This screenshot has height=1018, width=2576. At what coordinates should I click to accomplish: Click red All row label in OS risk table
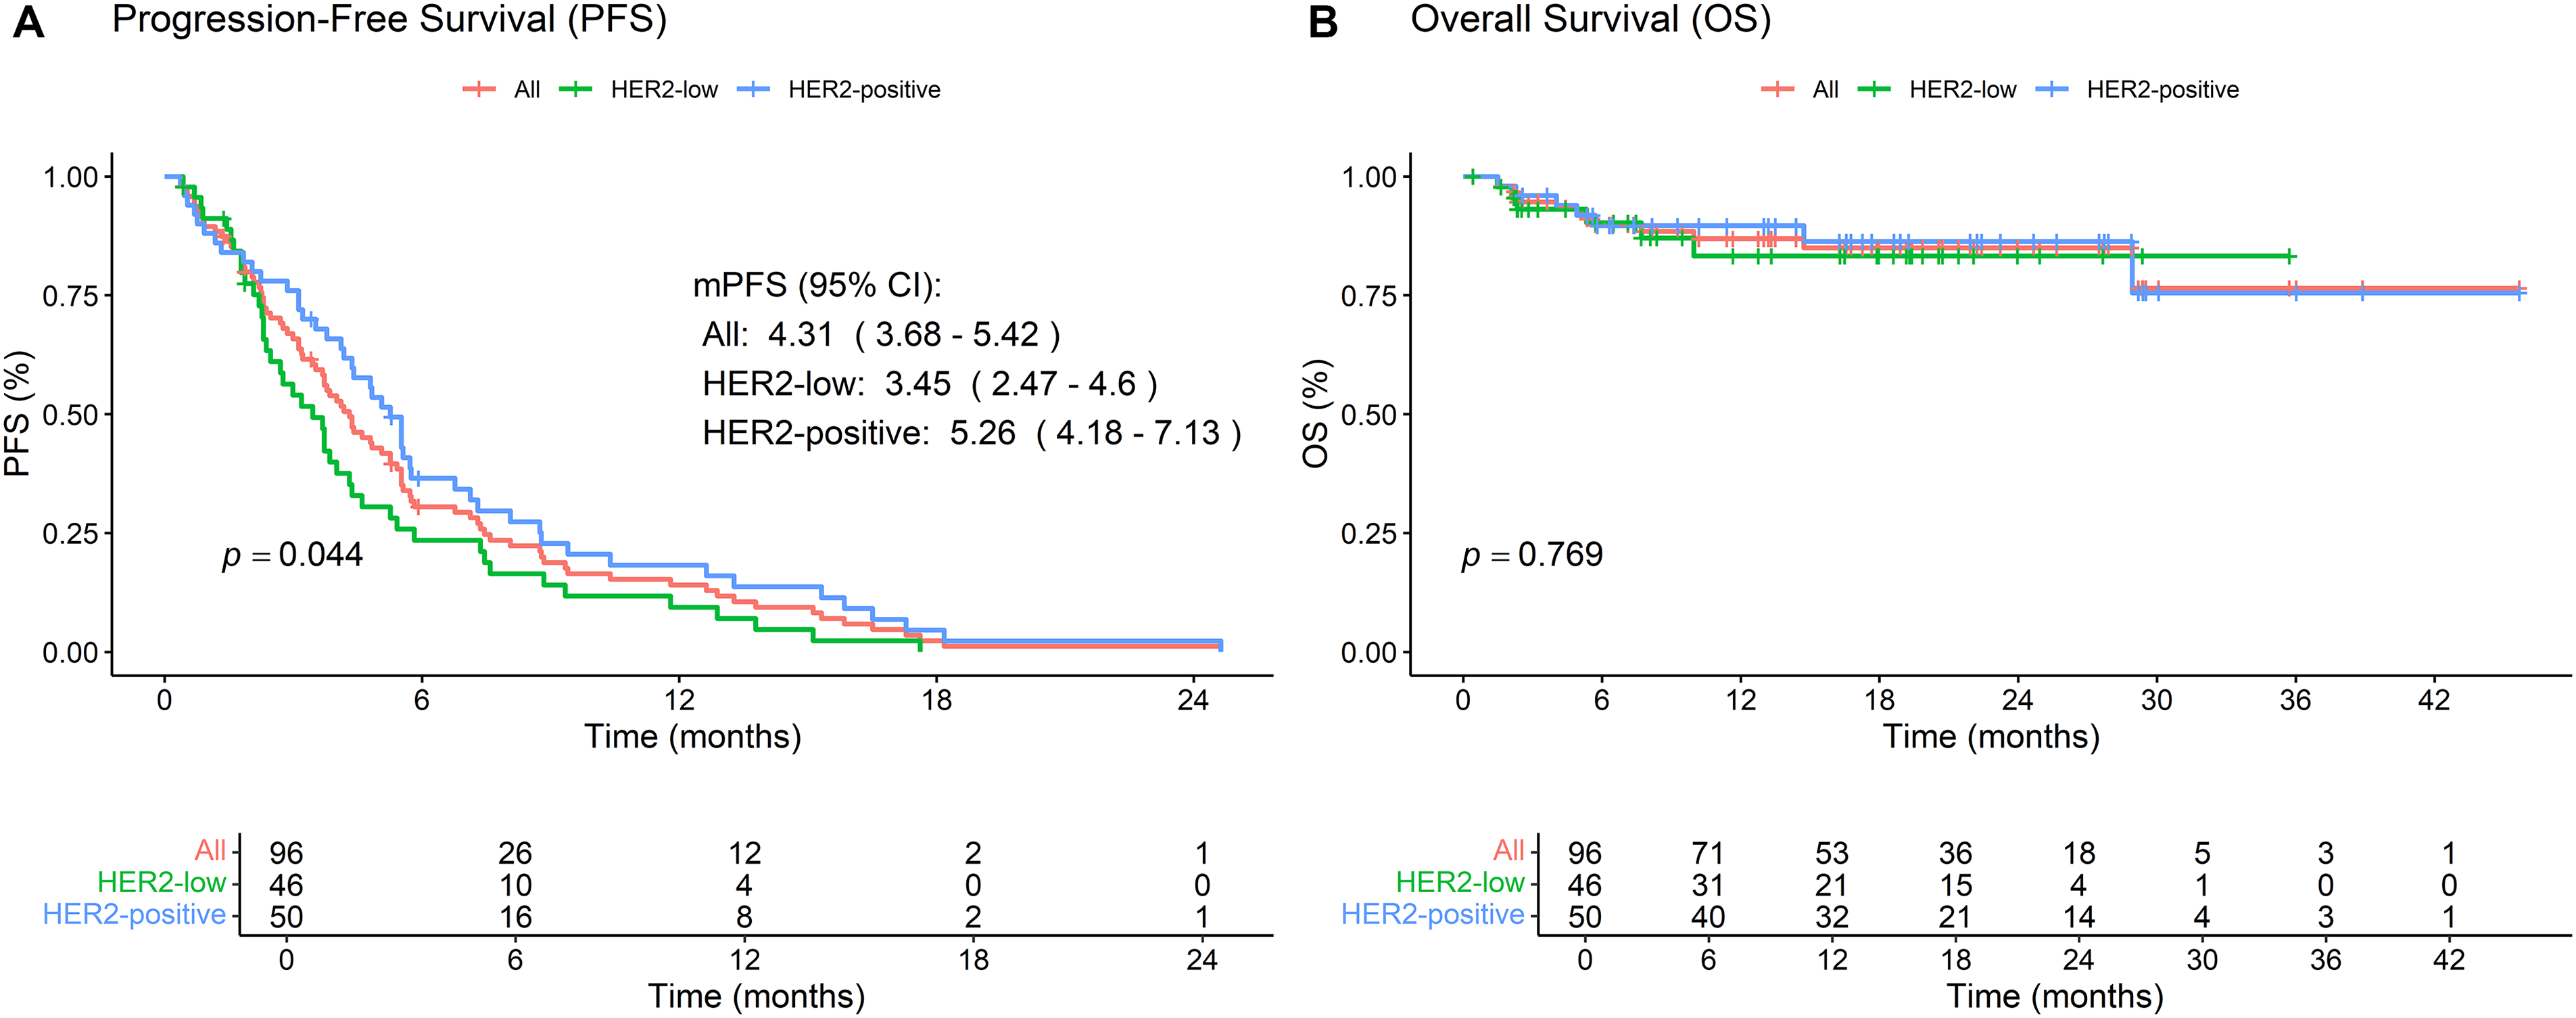1508,851
